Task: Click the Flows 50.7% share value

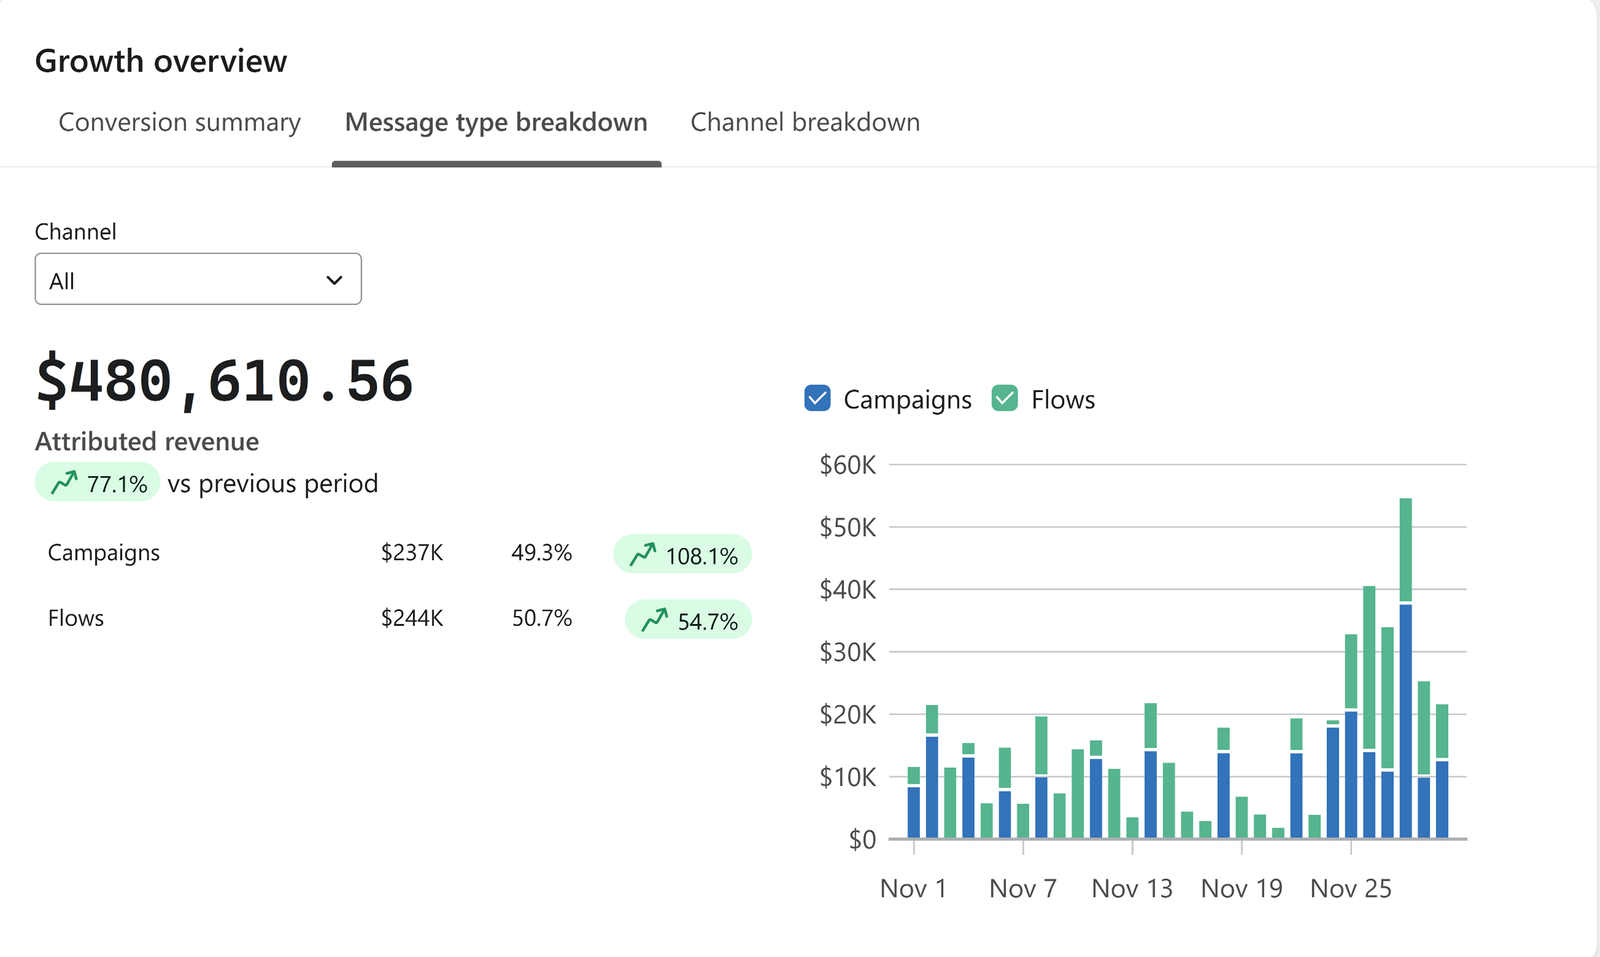Action: click(542, 618)
